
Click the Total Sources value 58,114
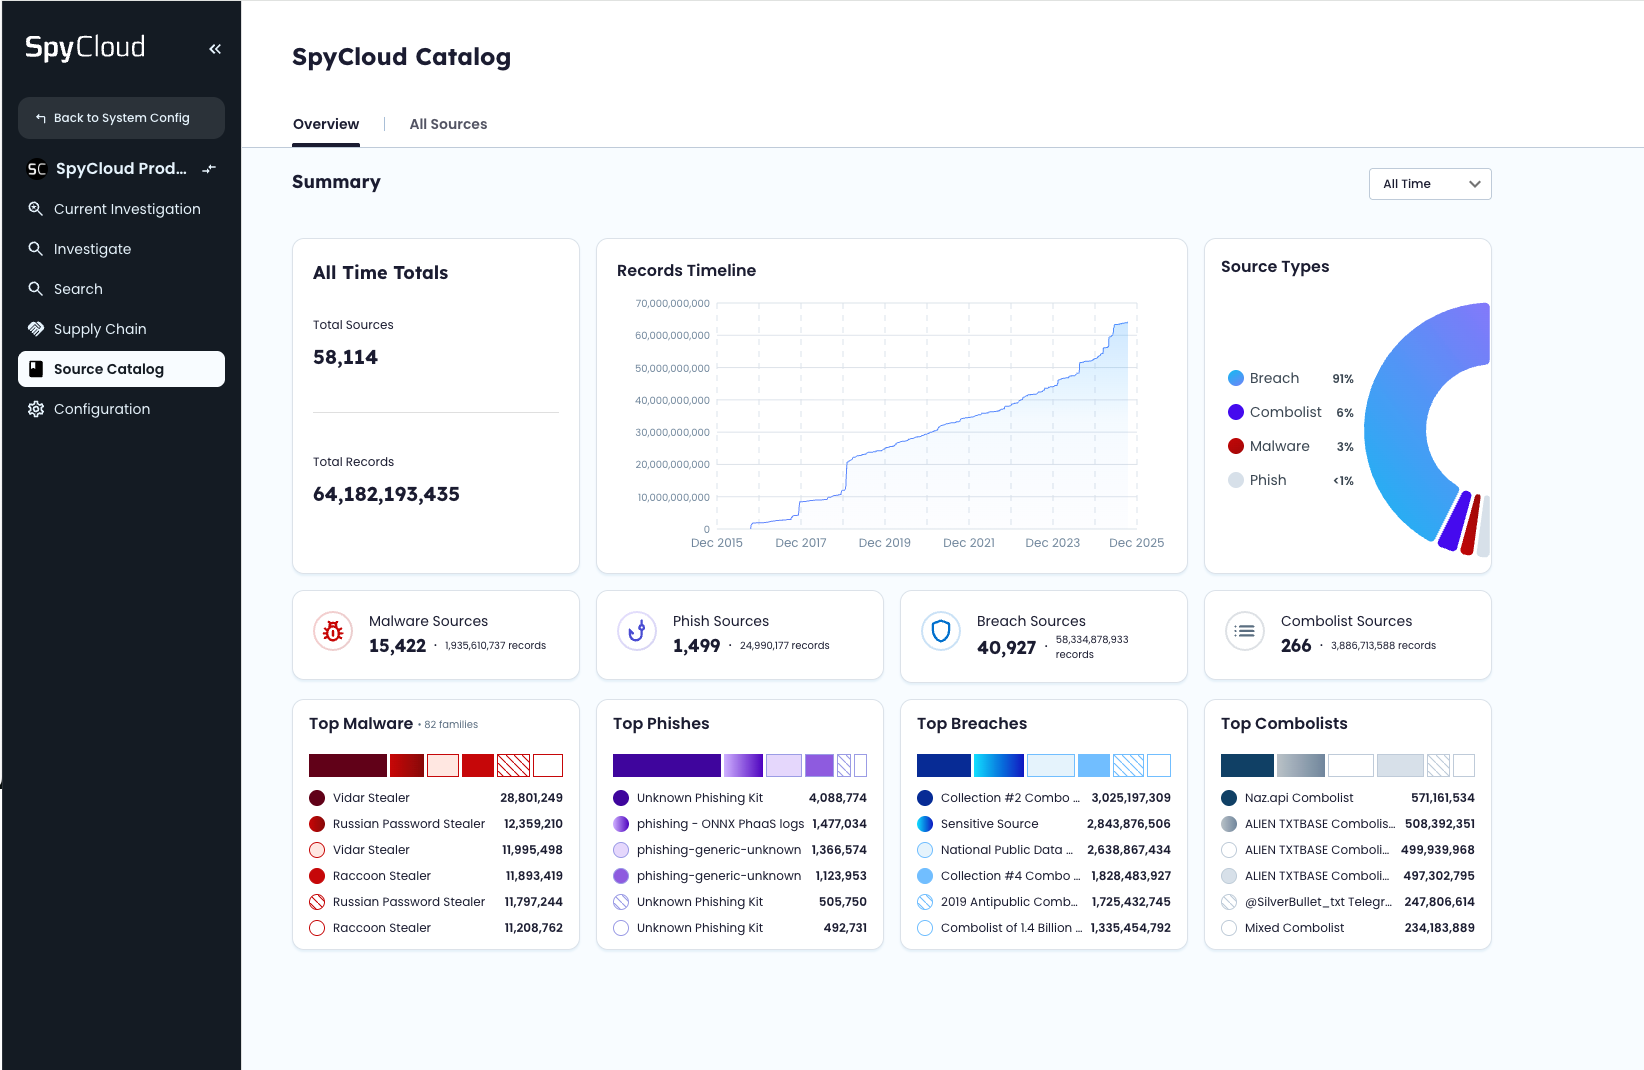[x=345, y=357]
